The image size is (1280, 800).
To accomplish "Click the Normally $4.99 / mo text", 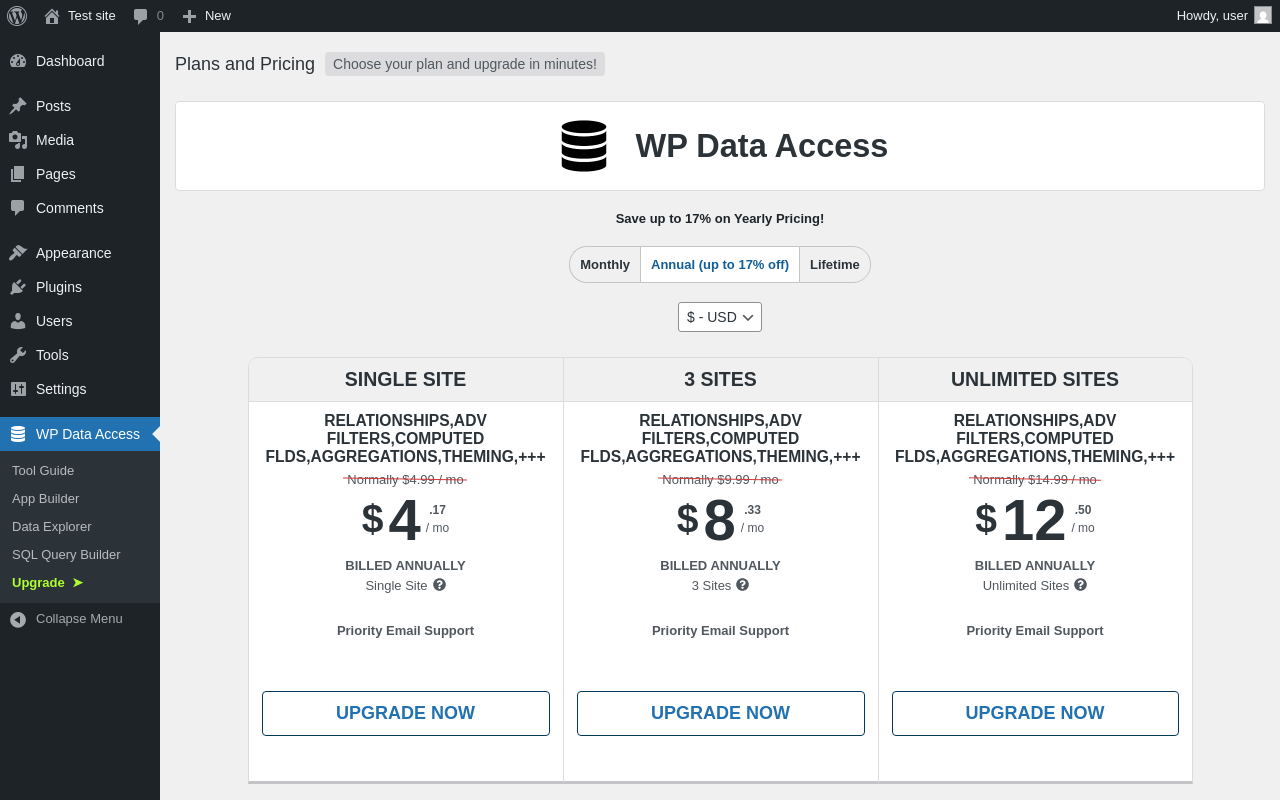I will [x=406, y=480].
